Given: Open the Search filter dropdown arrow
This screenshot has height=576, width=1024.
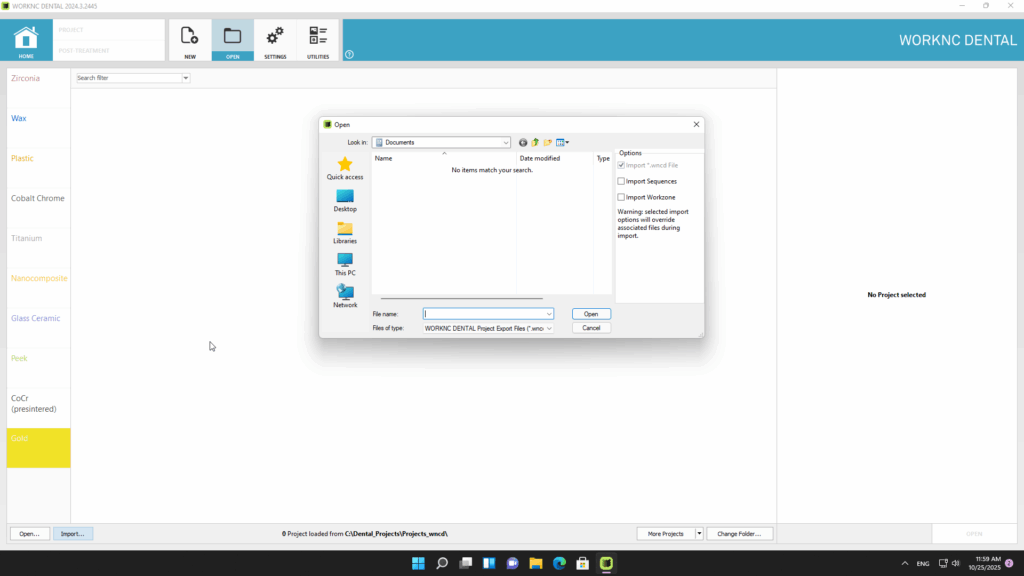Looking at the screenshot, I should (x=186, y=78).
